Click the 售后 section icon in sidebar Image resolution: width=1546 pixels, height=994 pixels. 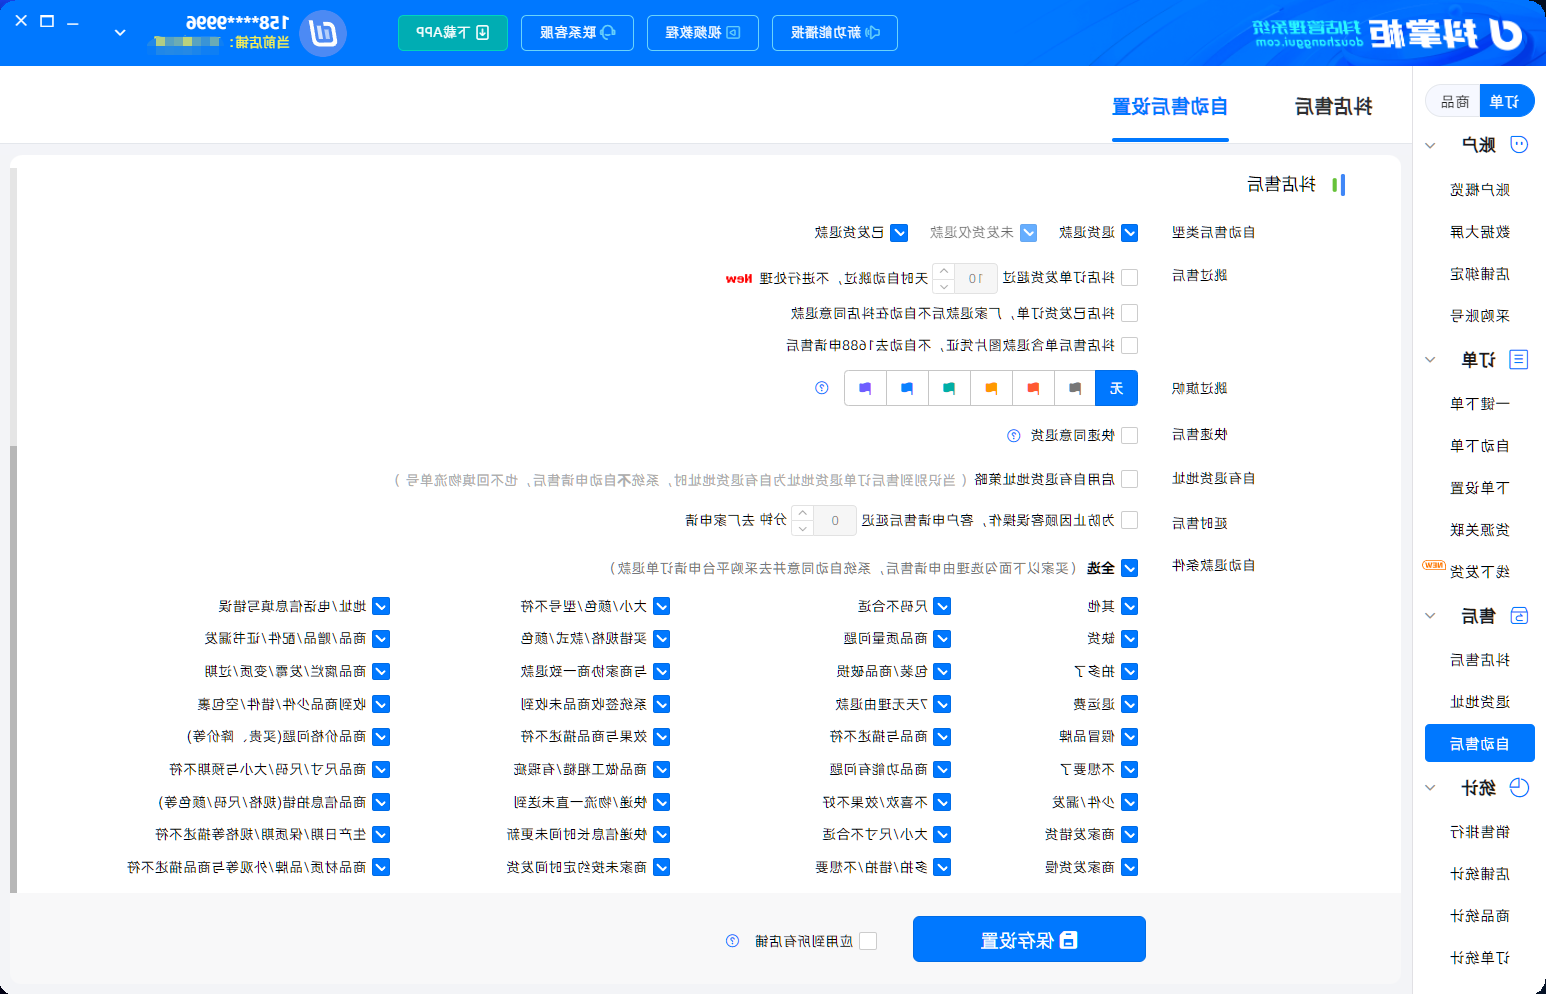tap(1519, 616)
